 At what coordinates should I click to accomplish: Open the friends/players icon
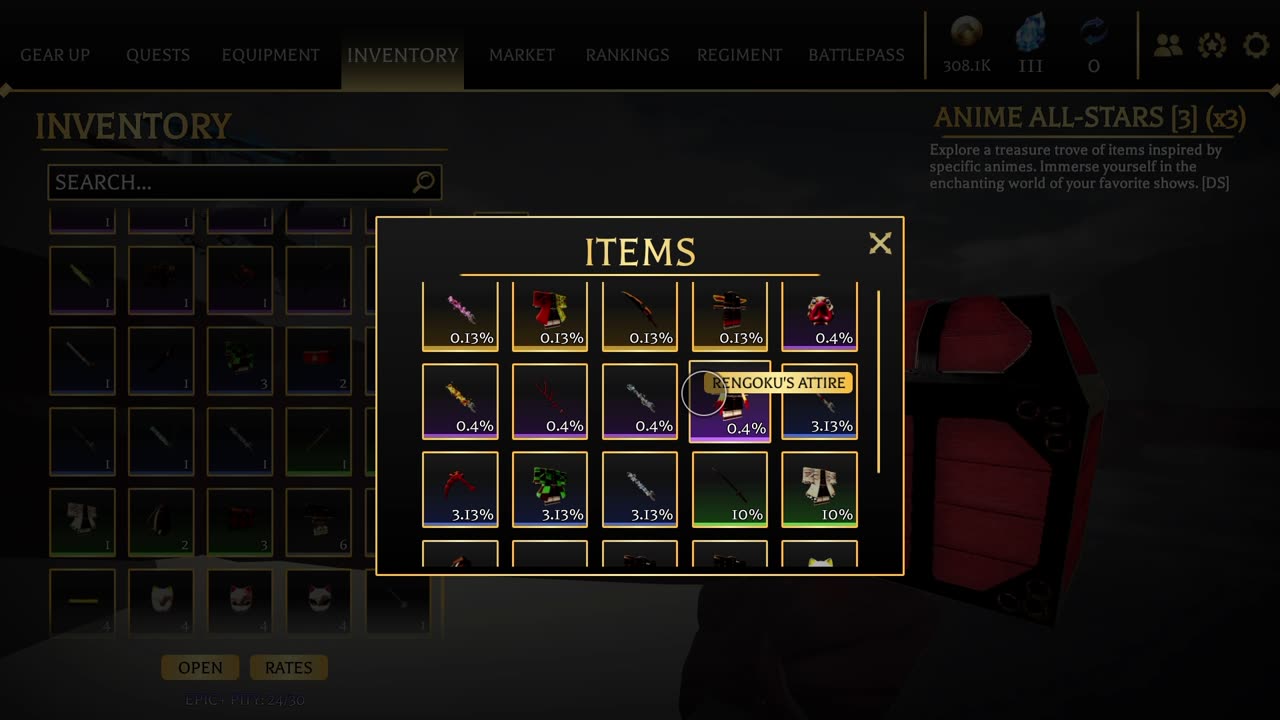click(x=1168, y=45)
